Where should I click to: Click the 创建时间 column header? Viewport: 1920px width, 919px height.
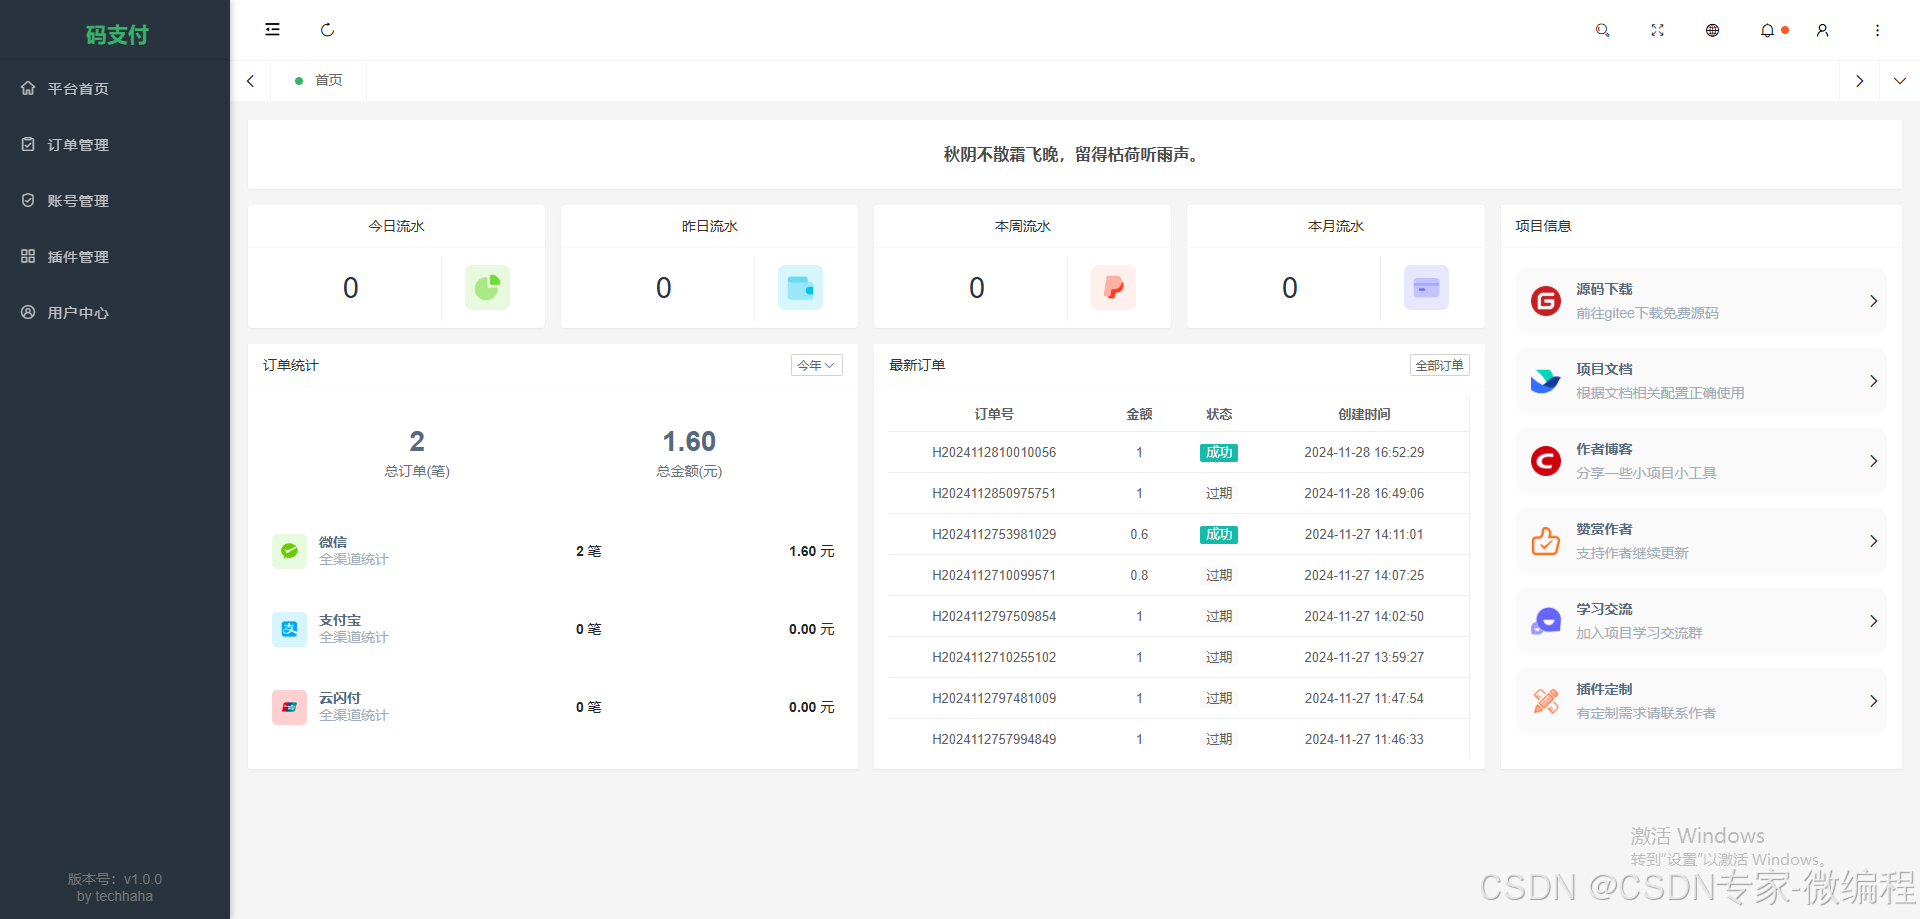point(1364,414)
